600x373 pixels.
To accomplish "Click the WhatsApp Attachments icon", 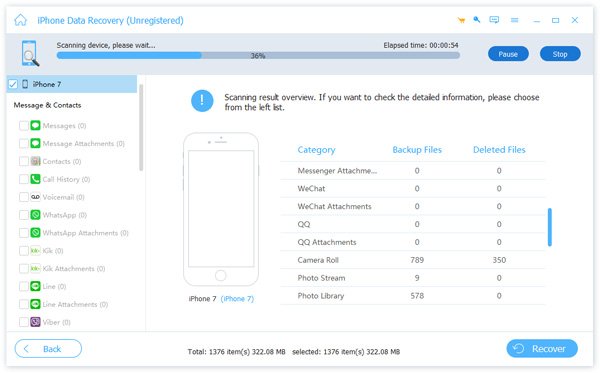I will (36, 233).
